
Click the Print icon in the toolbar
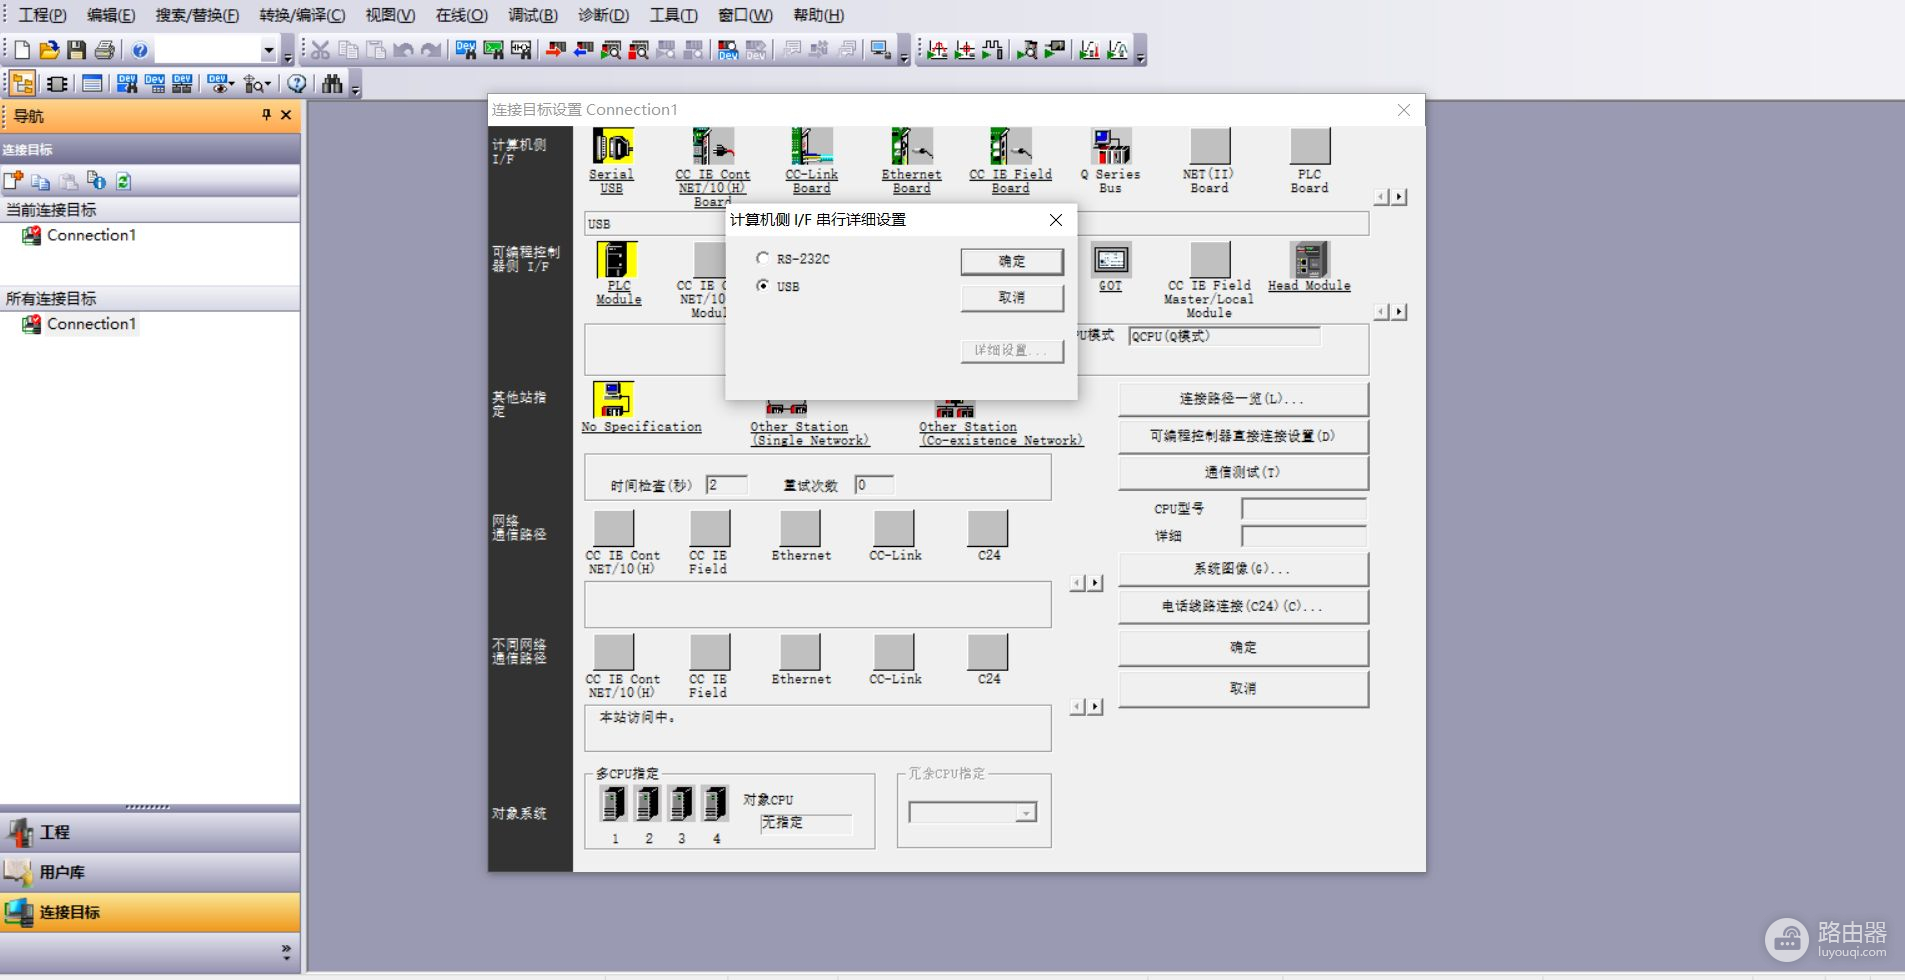[105, 50]
